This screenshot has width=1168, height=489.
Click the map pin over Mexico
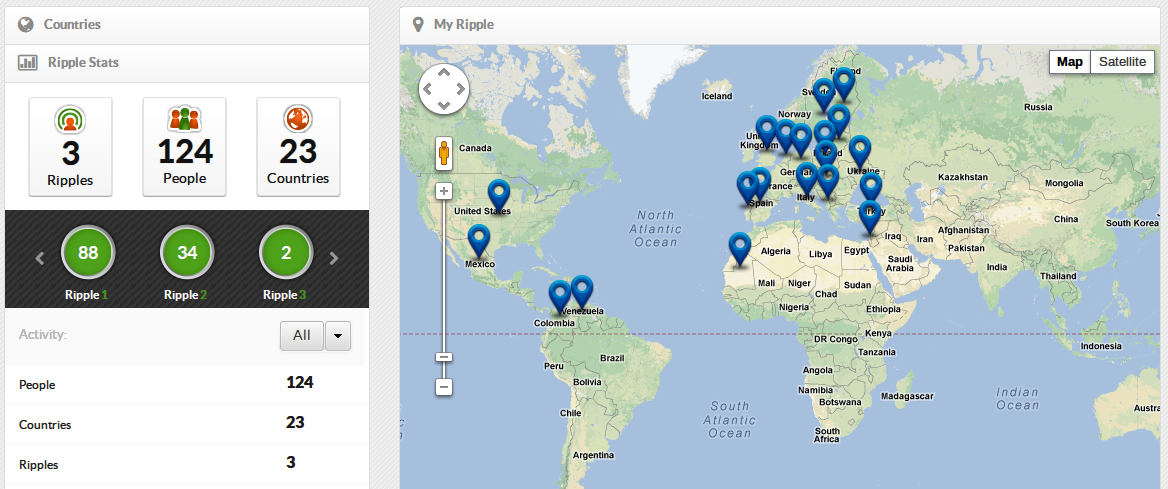(x=479, y=243)
